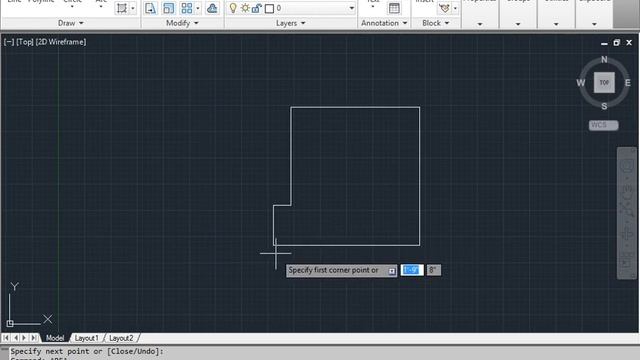Click layer 0 color square swatch
Image resolution: width=640 pixels, height=360 pixels.
[269, 9]
